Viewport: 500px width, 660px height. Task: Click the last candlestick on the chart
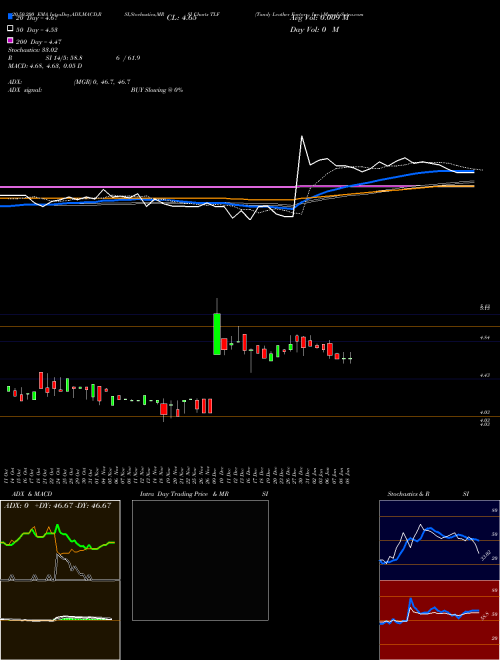click(350, 358)
